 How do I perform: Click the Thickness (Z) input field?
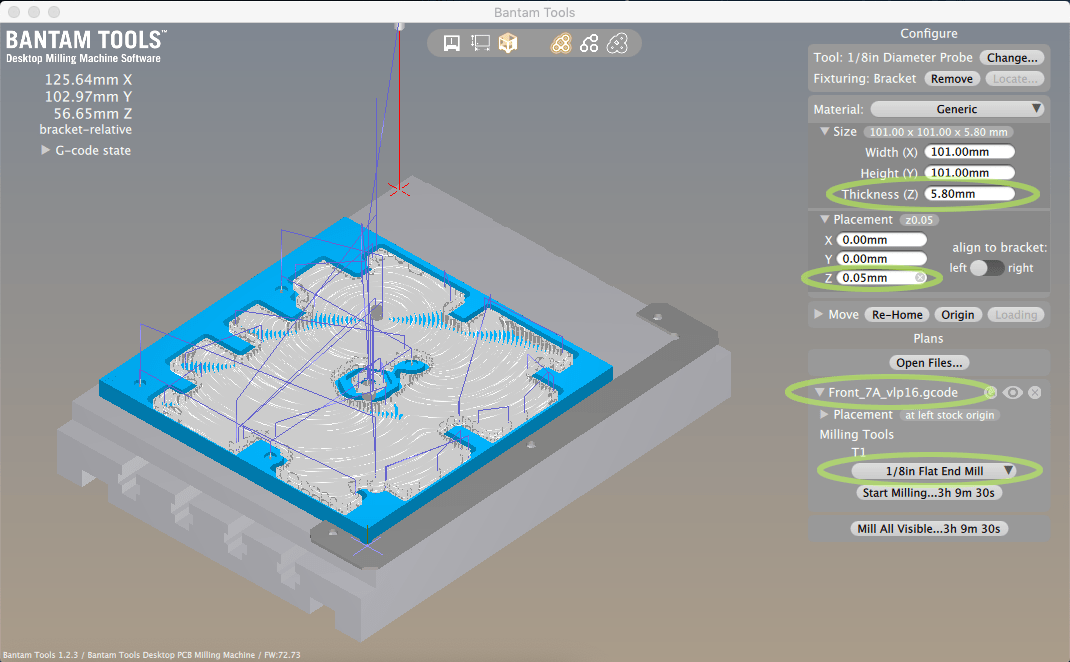click(969, 194)
